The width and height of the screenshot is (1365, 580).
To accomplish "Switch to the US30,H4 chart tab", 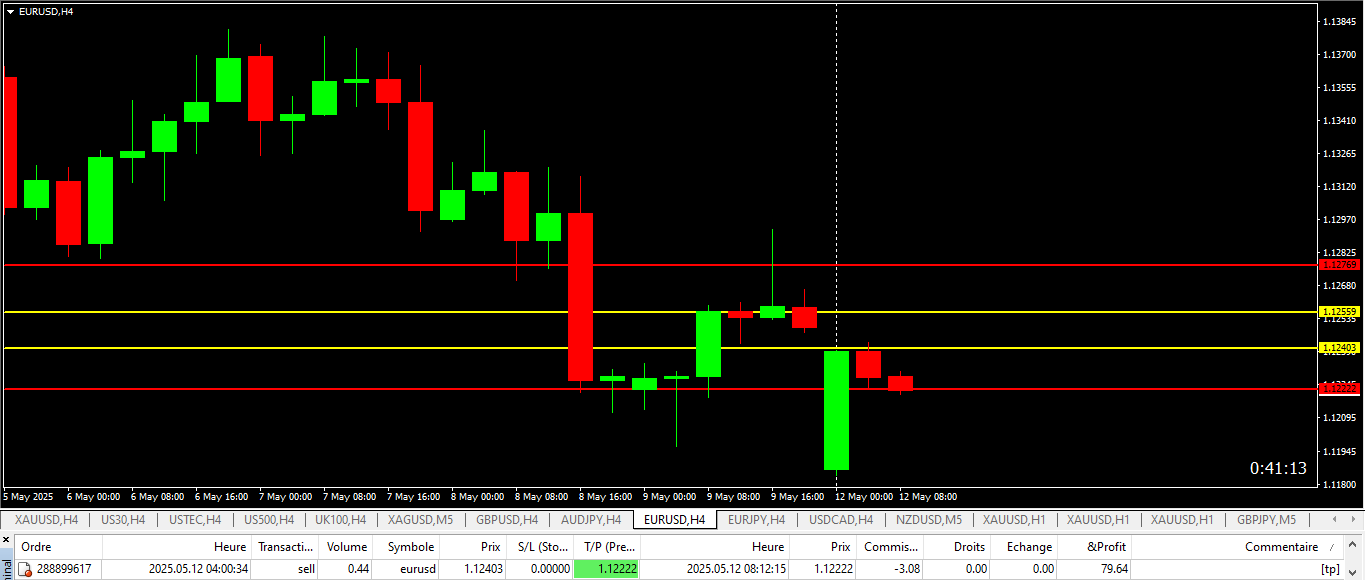I will click(123, 520).
